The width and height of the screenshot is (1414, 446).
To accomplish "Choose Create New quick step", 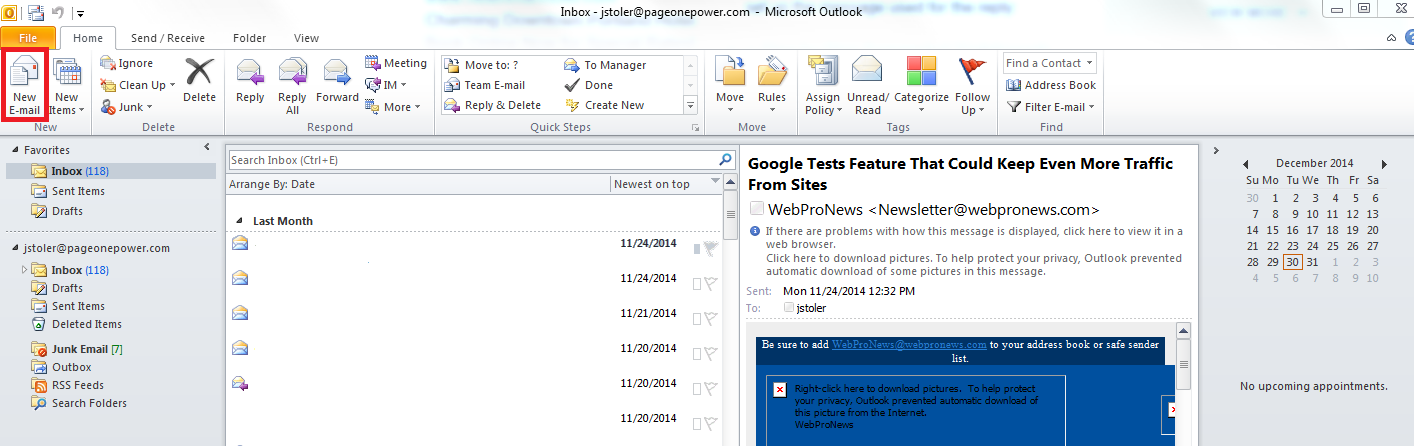I will point(605,105).
